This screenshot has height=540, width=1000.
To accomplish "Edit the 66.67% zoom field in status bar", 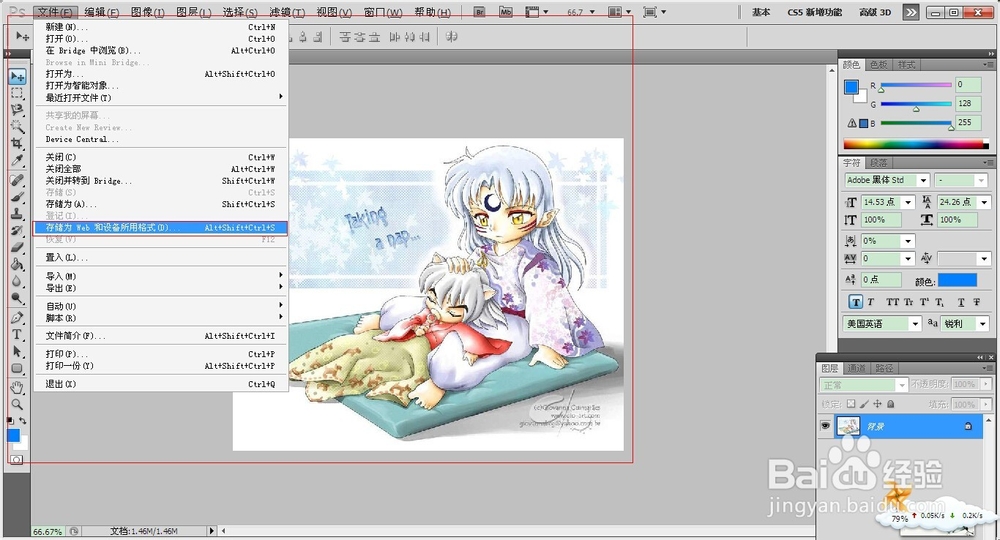I will [48, 531].
